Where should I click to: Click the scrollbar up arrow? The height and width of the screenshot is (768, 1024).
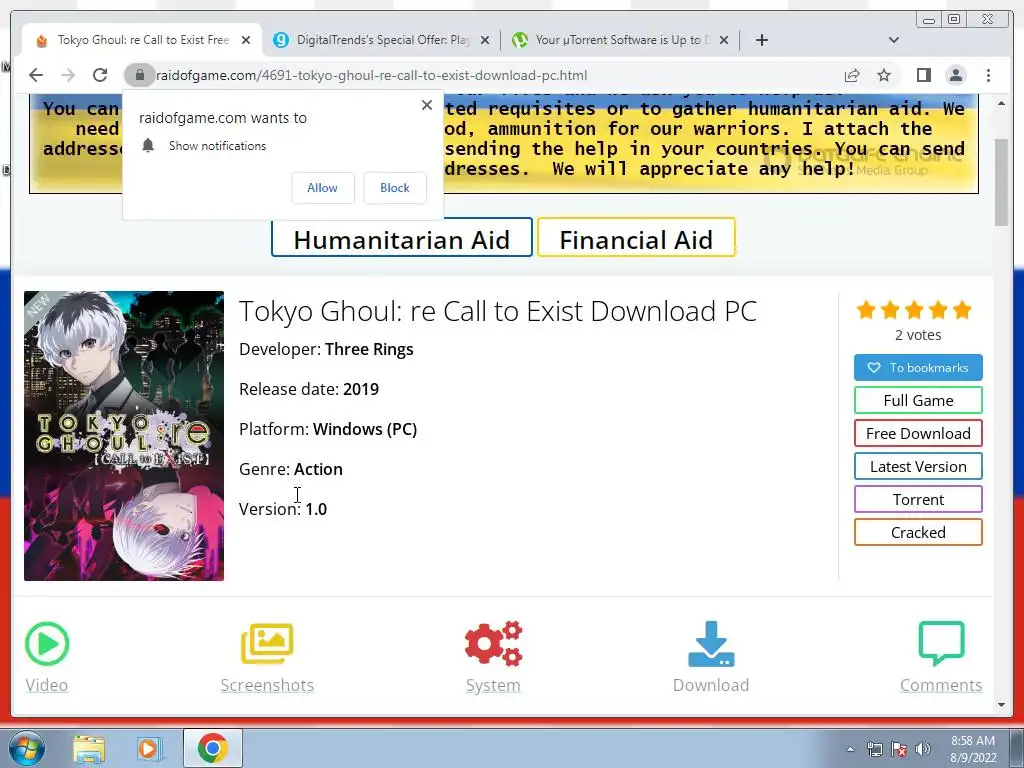click(x=1002, y=104)
